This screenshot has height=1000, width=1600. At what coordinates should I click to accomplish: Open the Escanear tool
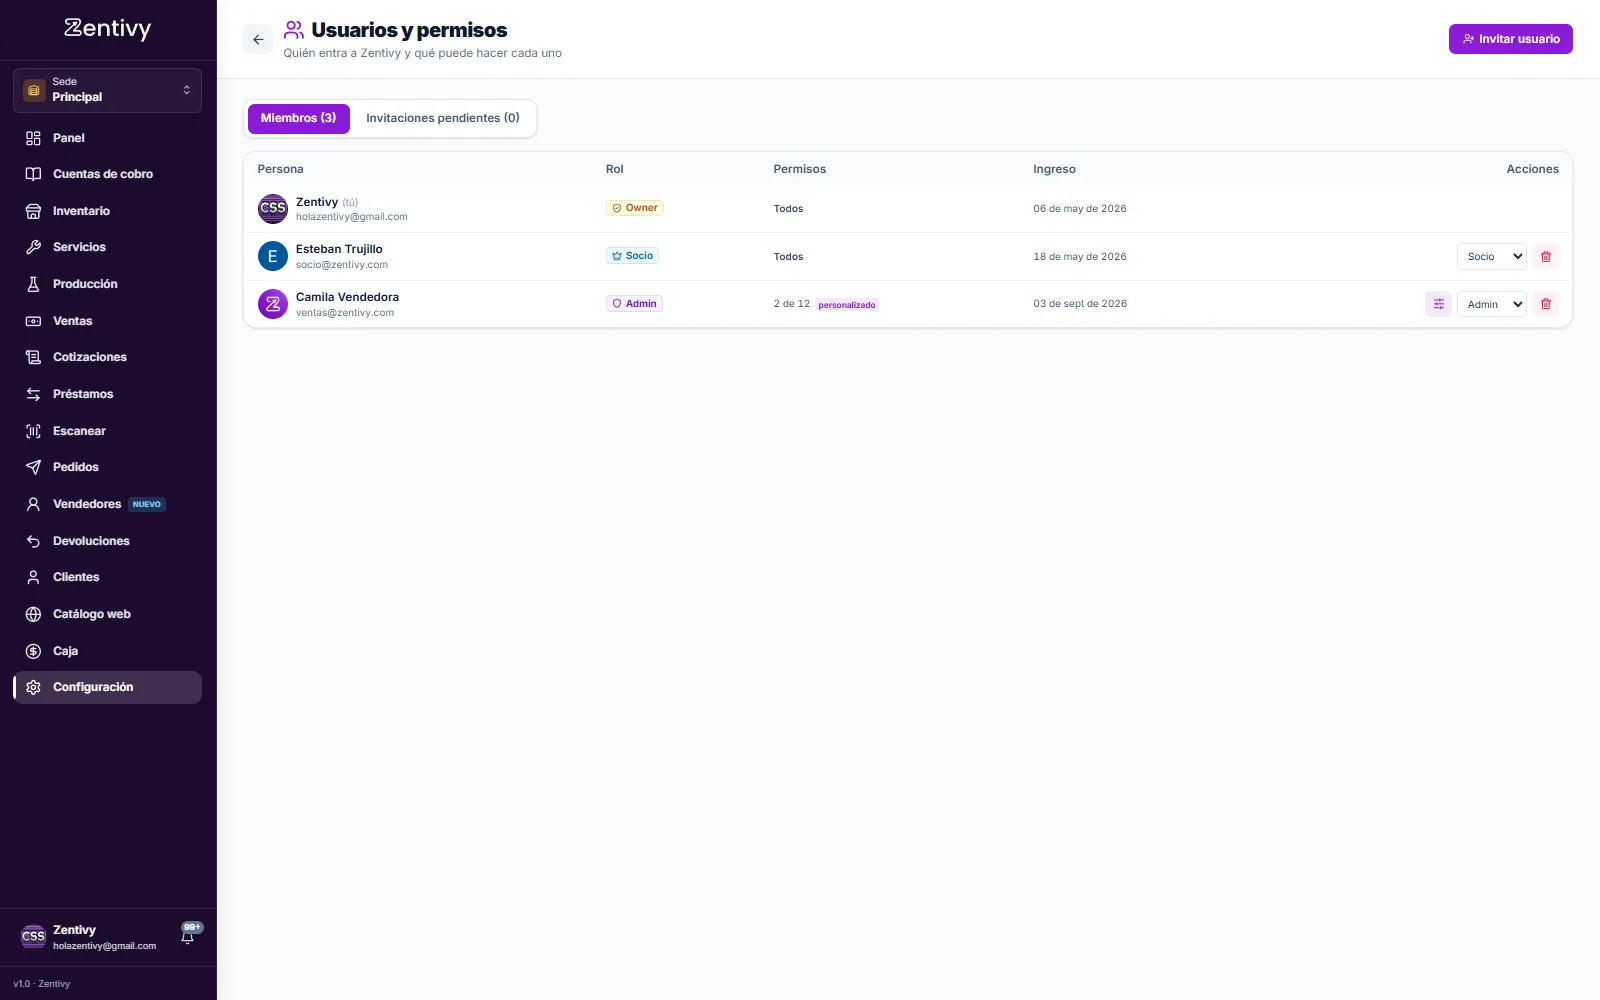coord(108,431)
